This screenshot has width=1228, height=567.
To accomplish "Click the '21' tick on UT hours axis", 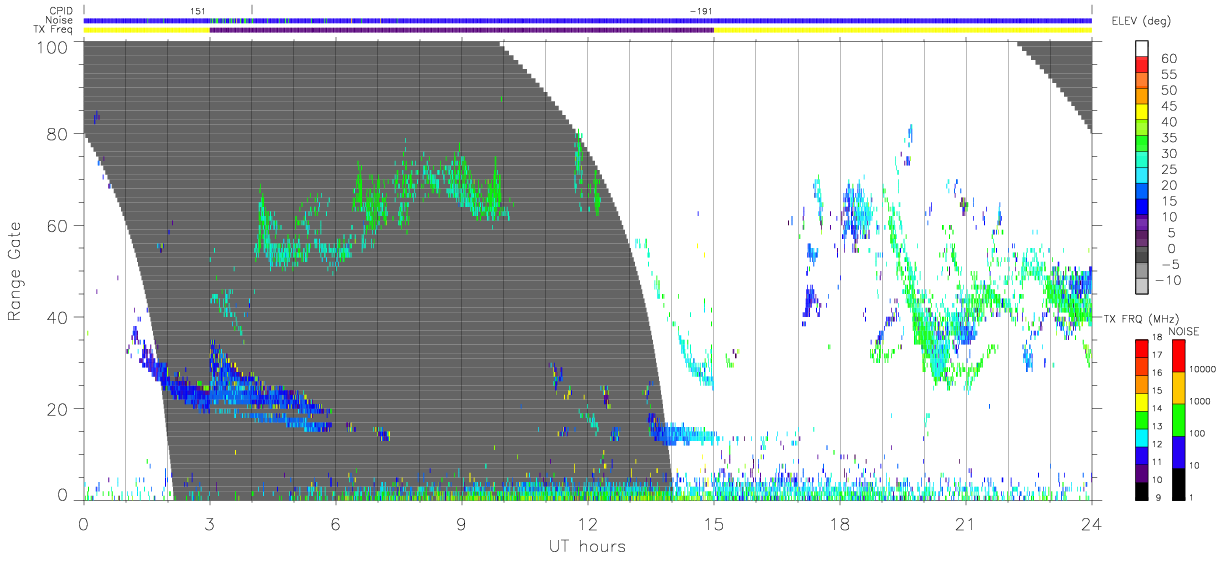I will click(965, 522).
